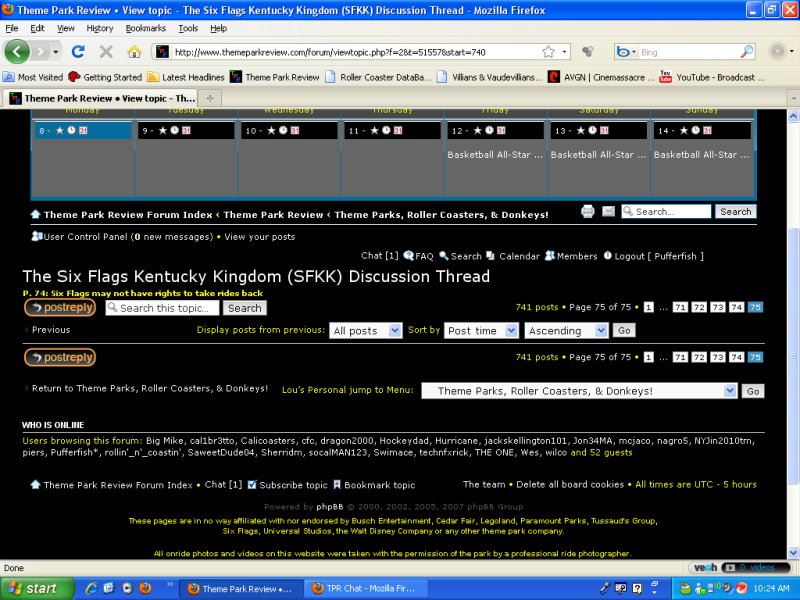Click the Stop loading X icon

point(106,52)
